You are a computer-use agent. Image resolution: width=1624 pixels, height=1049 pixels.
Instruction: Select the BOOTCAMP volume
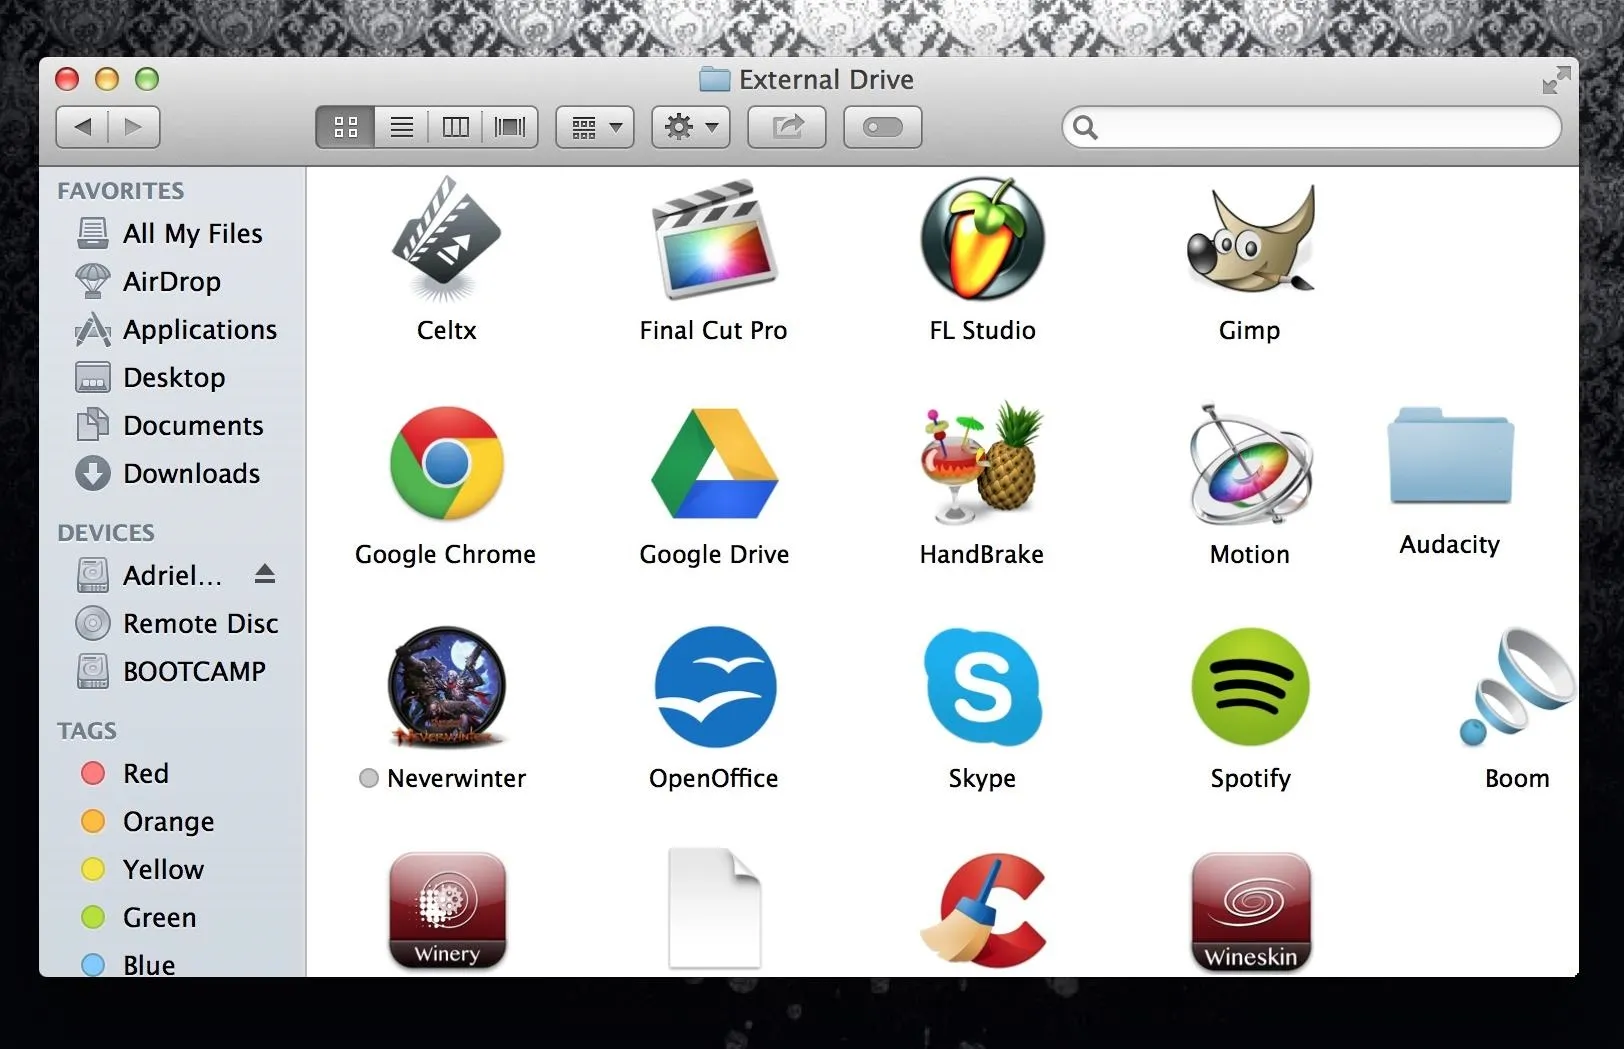[x=172, y=671]
